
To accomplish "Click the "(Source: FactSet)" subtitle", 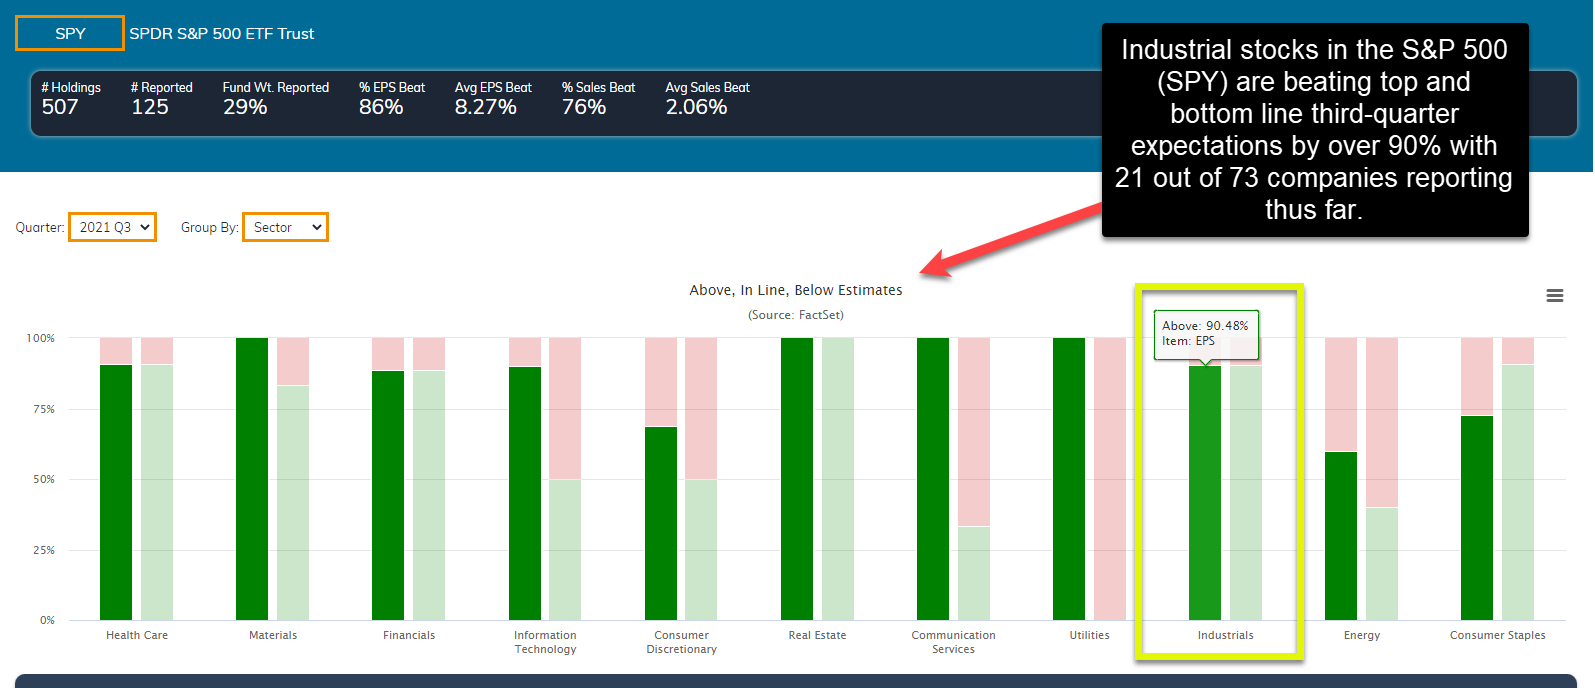I will pyautogui.click(x=796, y=315).
